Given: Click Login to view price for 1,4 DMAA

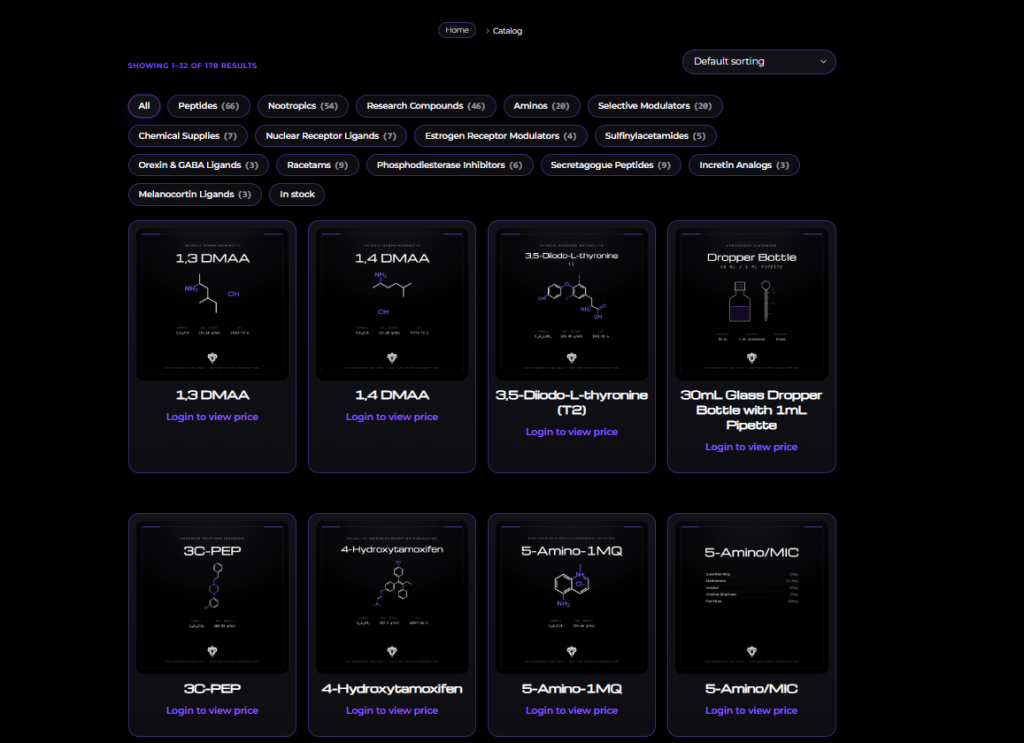Looking at the screenshot, I should 392,417.
